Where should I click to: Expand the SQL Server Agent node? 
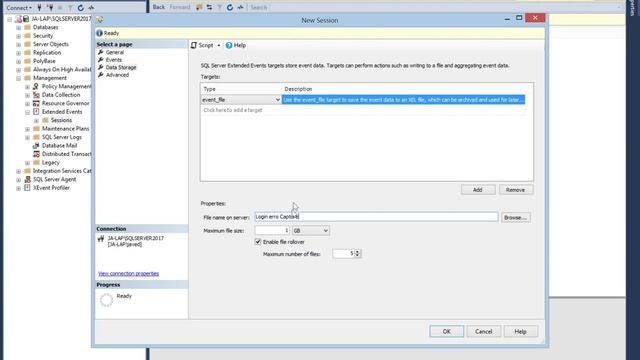click(x=18, y=180)
